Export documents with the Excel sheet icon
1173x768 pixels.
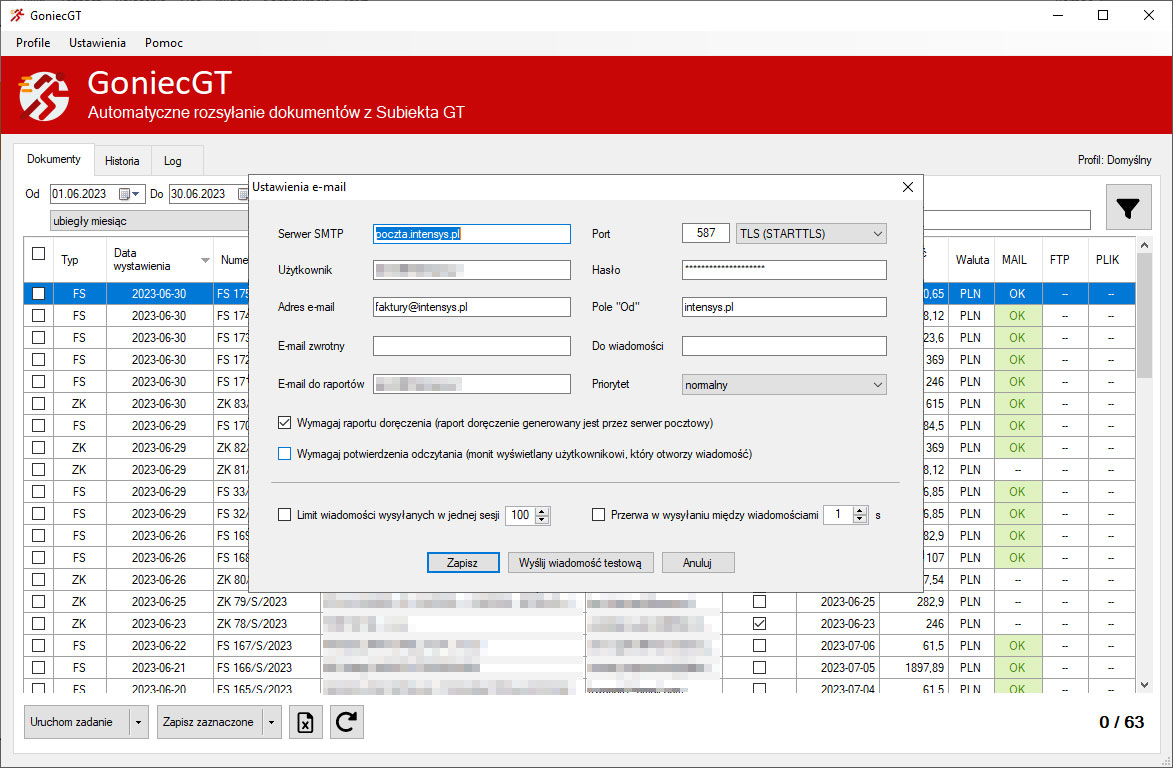(305, 722)
